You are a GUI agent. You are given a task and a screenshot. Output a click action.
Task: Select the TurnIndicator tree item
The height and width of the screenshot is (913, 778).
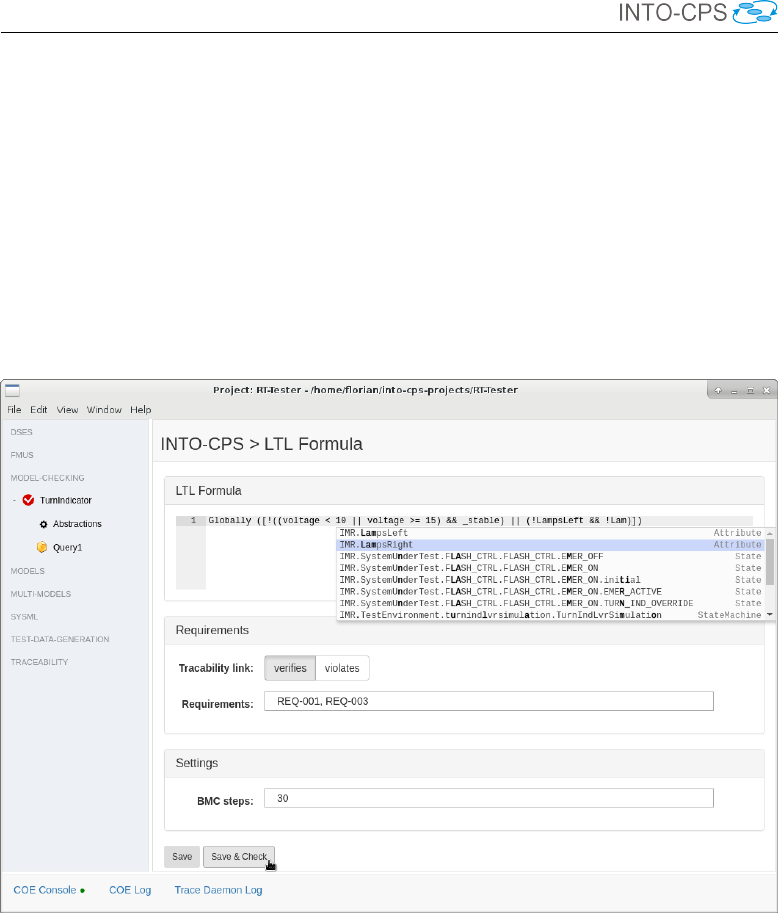(x=66, y=500)
